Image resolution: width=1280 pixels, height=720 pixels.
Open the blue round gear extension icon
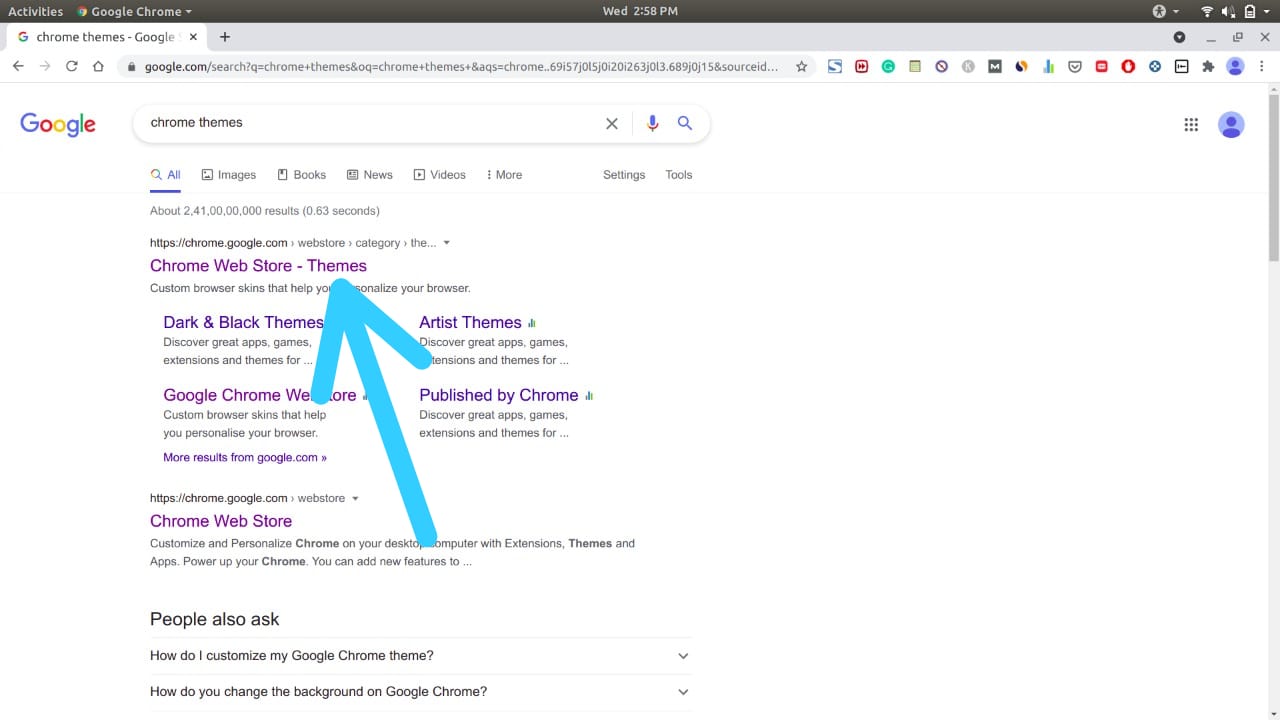[x=1155, y=67]
